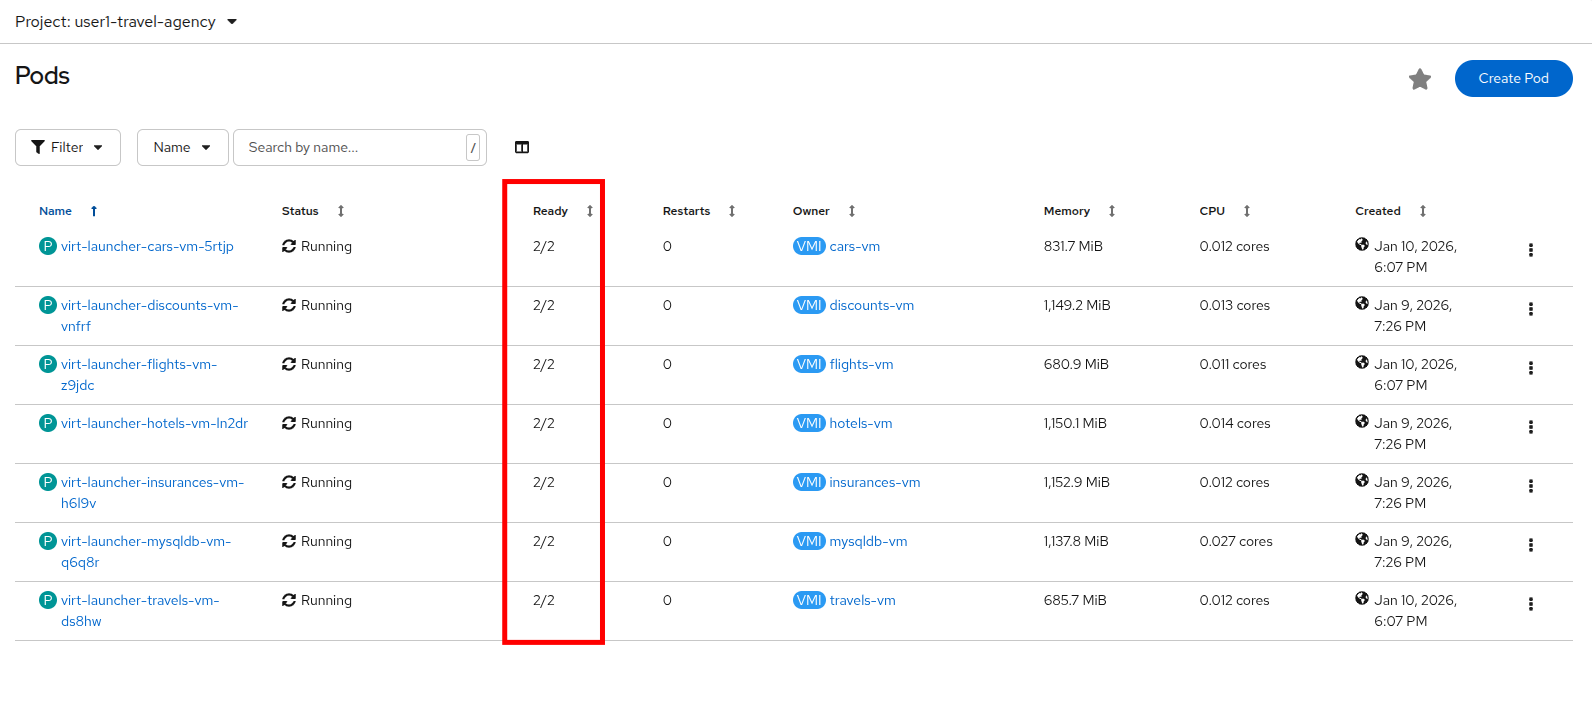Open kebab menu for virt-launcher-cars-vm-5rtjp row
This screenshot has height=702, width=1592.
pos(1530,250)
